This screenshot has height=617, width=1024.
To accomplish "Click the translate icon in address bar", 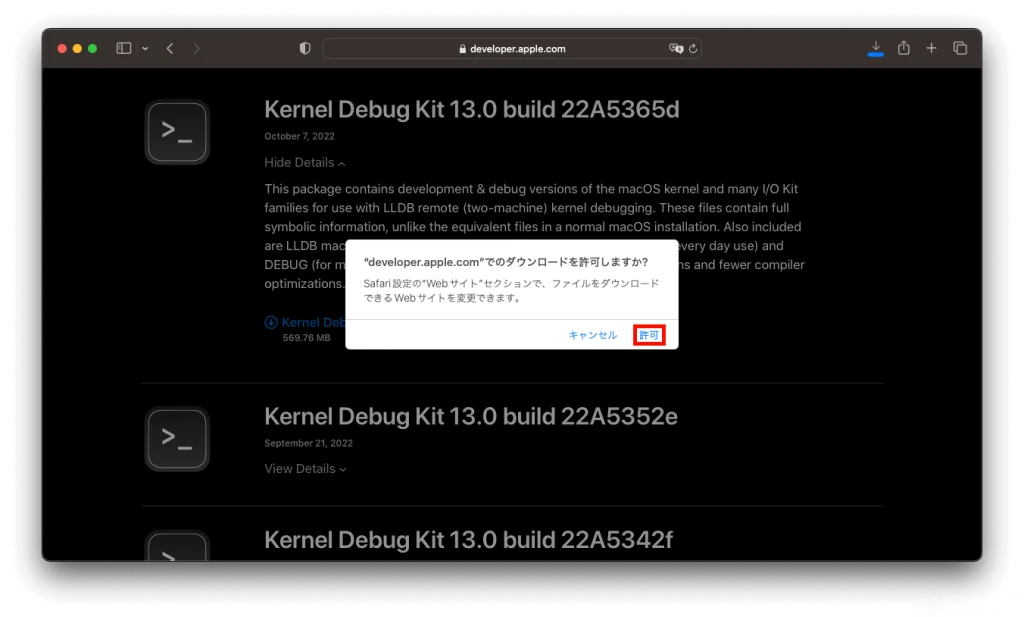I will click(x=676, y=48).
